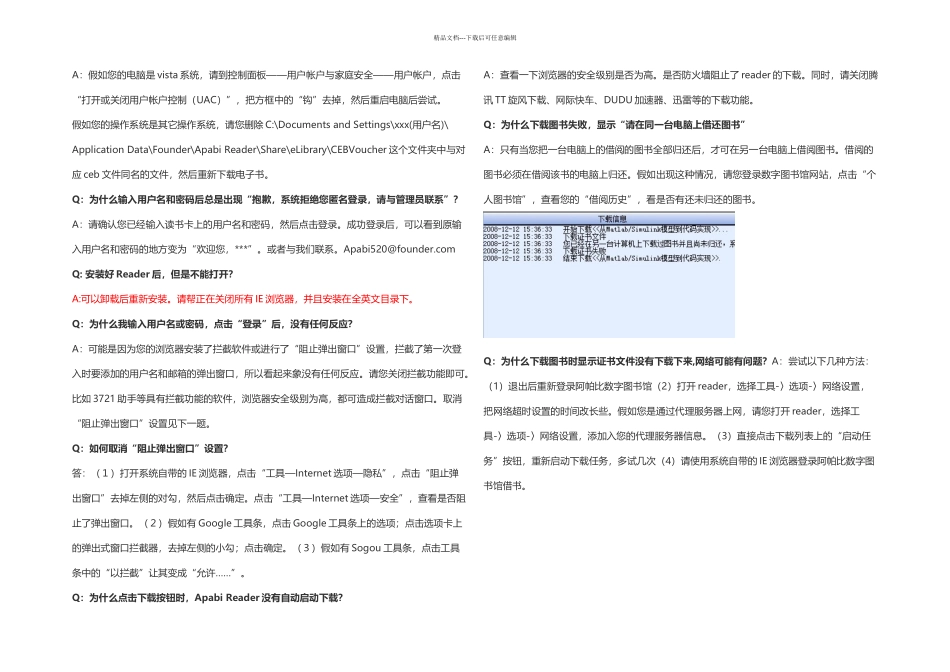Click the question '为什么我输入用户名或密码，点击"登录"后'
Image resolution: width=950 pixels, height=672 pixels.
212,324
